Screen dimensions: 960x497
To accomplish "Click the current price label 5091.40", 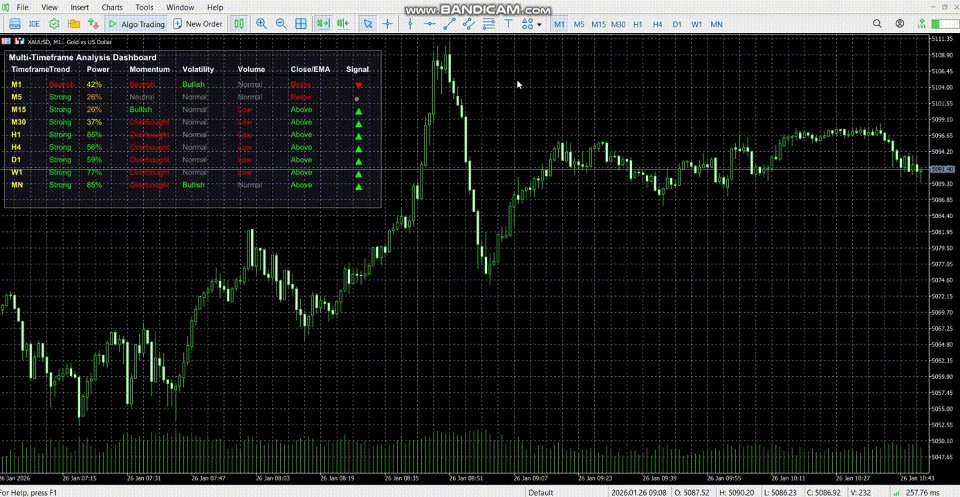I will pos(943,169).
